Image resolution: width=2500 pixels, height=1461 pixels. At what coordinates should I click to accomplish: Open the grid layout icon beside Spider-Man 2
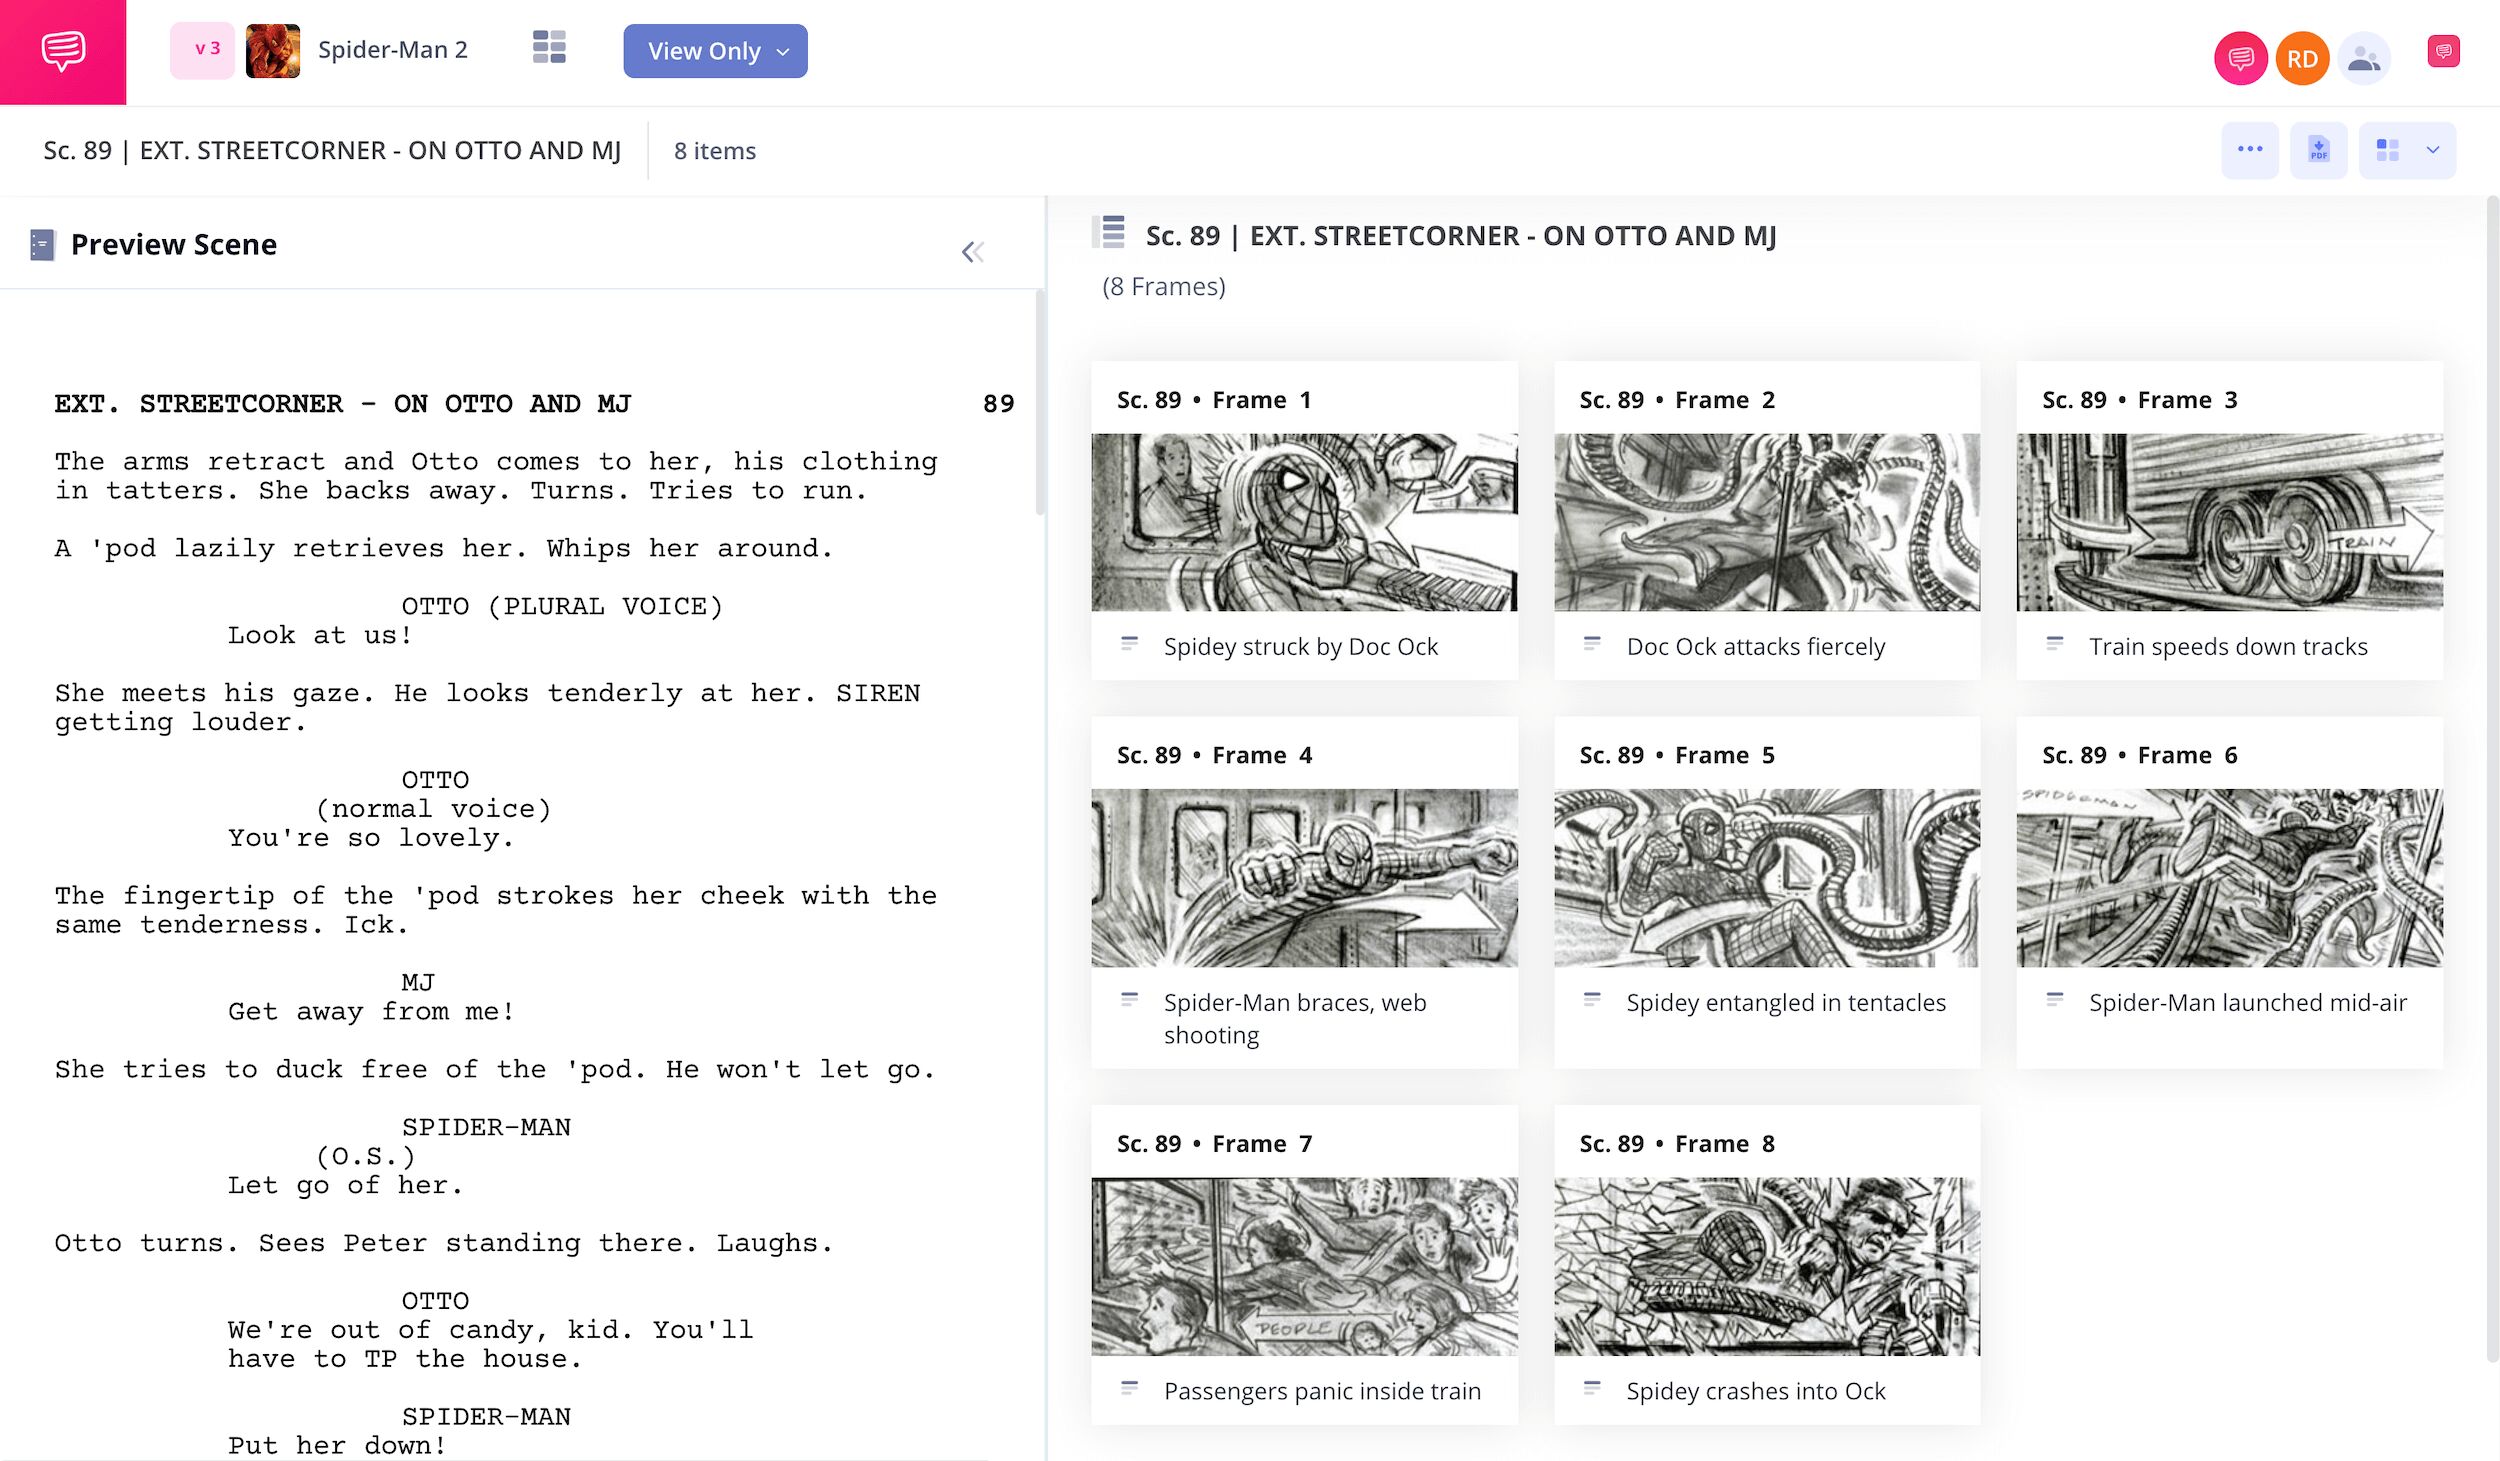point(549,47)
